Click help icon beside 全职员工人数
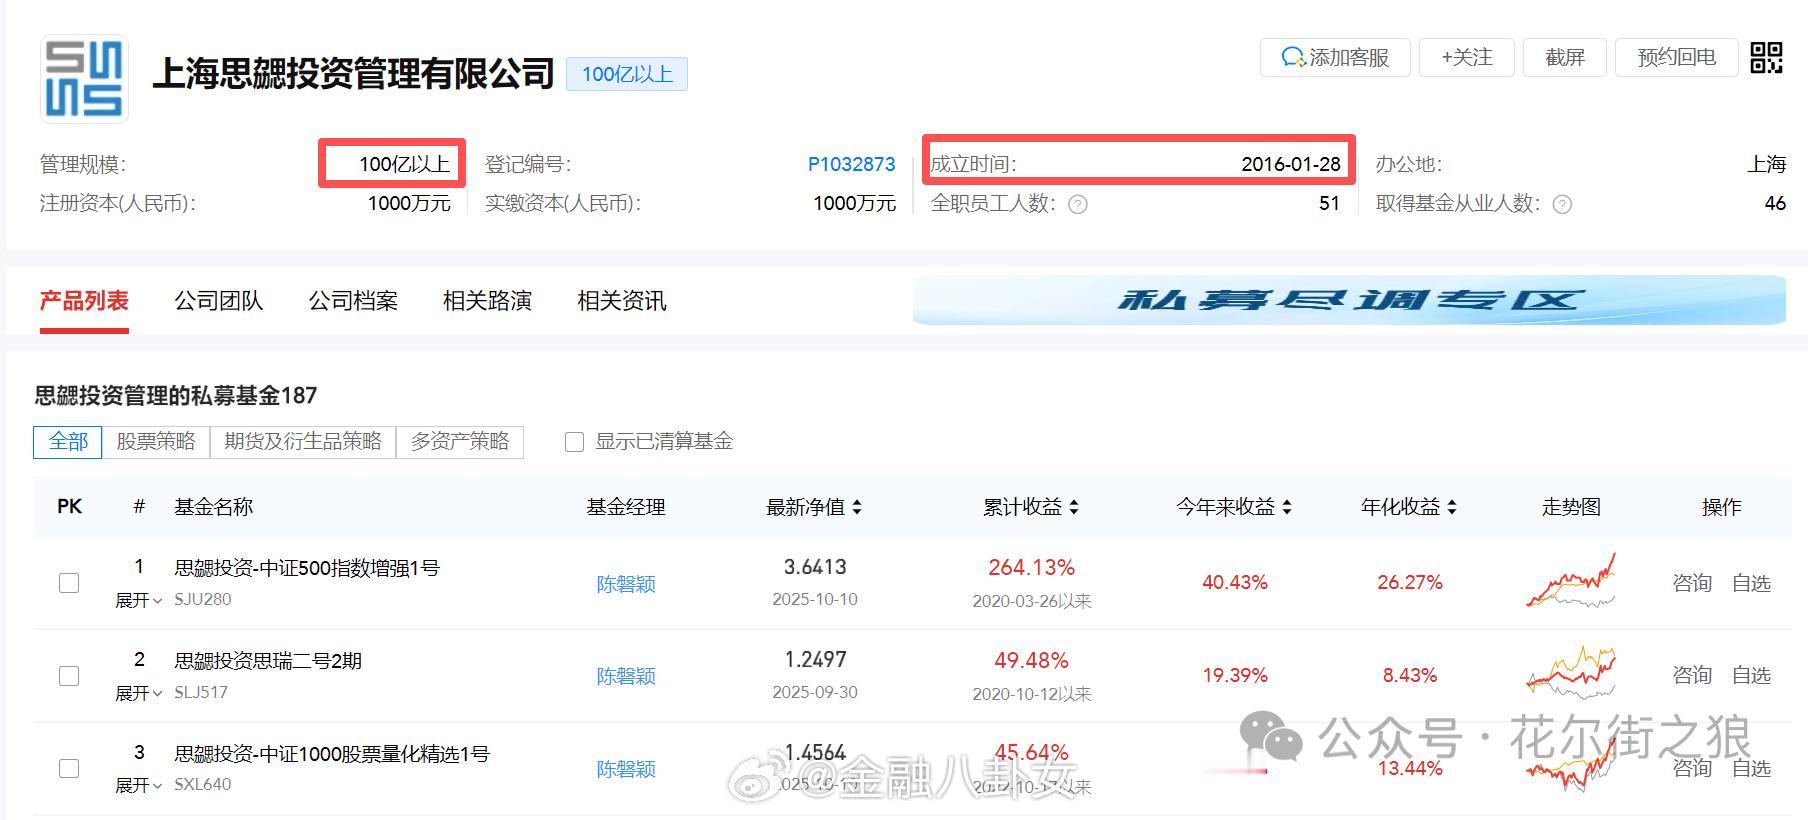This screenshot has width=1808, height=820. [1078, 205]
